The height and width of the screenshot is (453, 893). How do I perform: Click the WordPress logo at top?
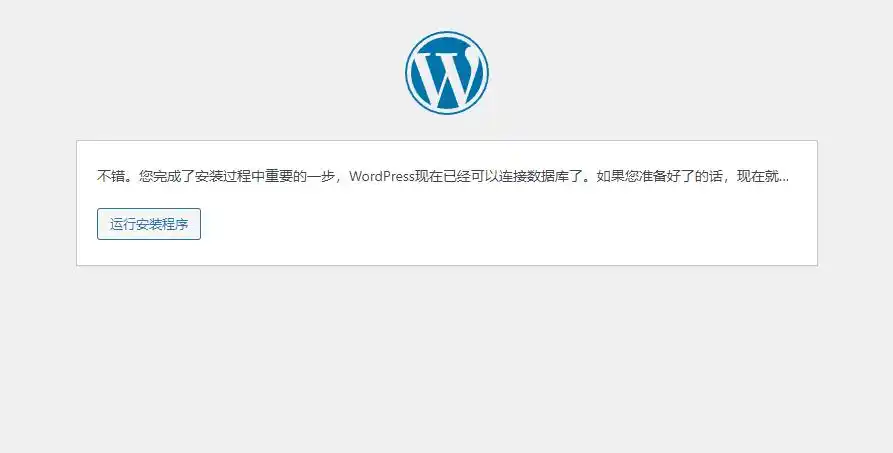[447, 72]
